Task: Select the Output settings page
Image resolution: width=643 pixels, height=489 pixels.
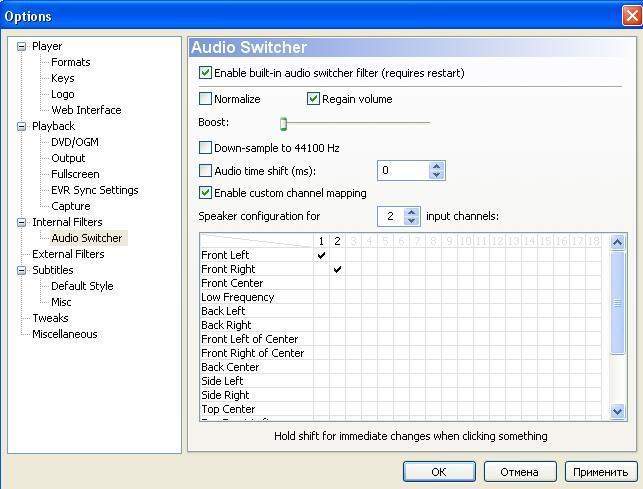Action: click(x=68, y=158)
